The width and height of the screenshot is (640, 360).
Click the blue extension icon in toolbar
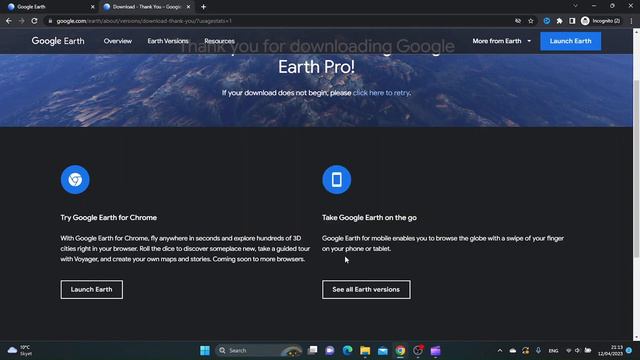coord(547,21)
